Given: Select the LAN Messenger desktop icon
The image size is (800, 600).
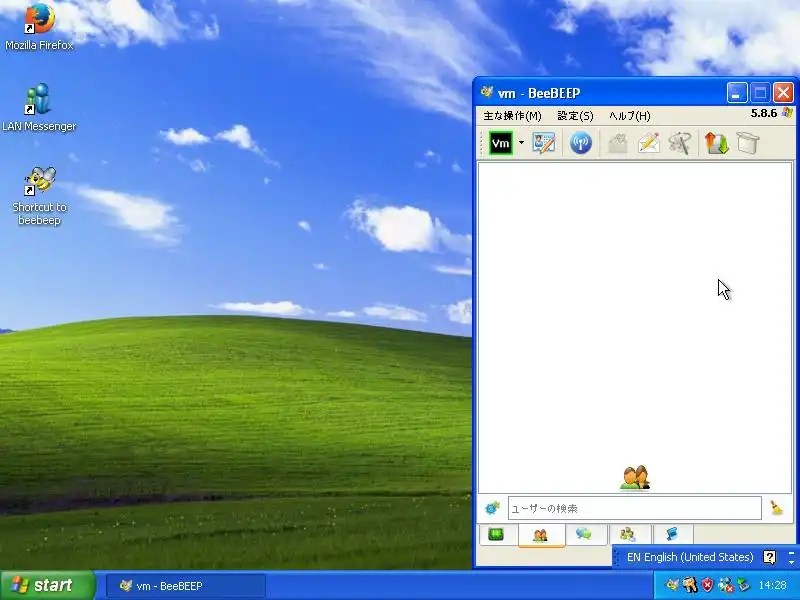Looking at the screenshot, I should 39,108.
